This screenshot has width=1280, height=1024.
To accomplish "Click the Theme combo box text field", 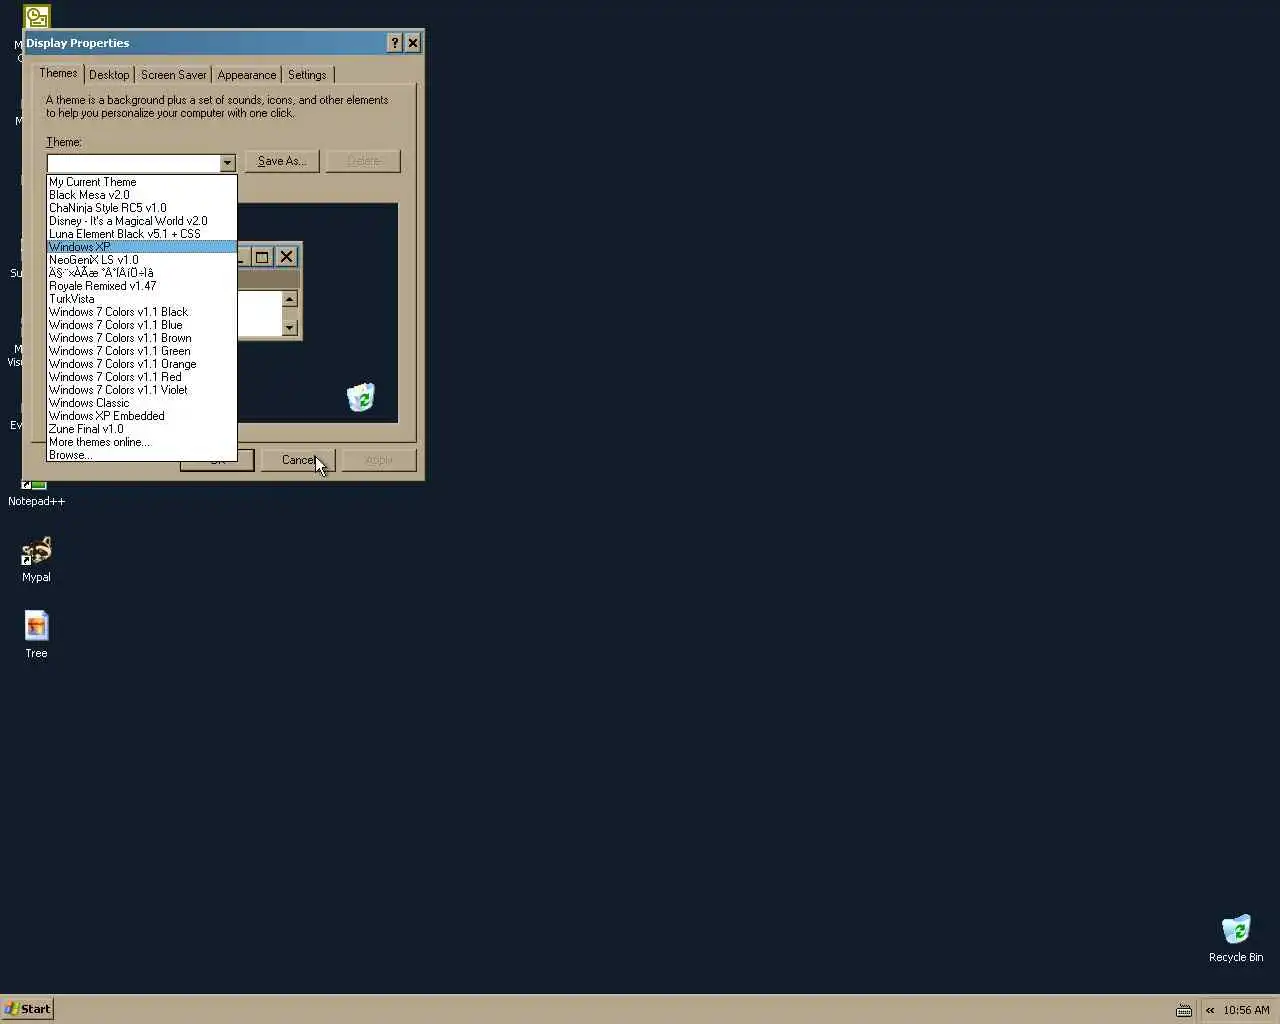I will pyautogui.click(x=133, y=163).
